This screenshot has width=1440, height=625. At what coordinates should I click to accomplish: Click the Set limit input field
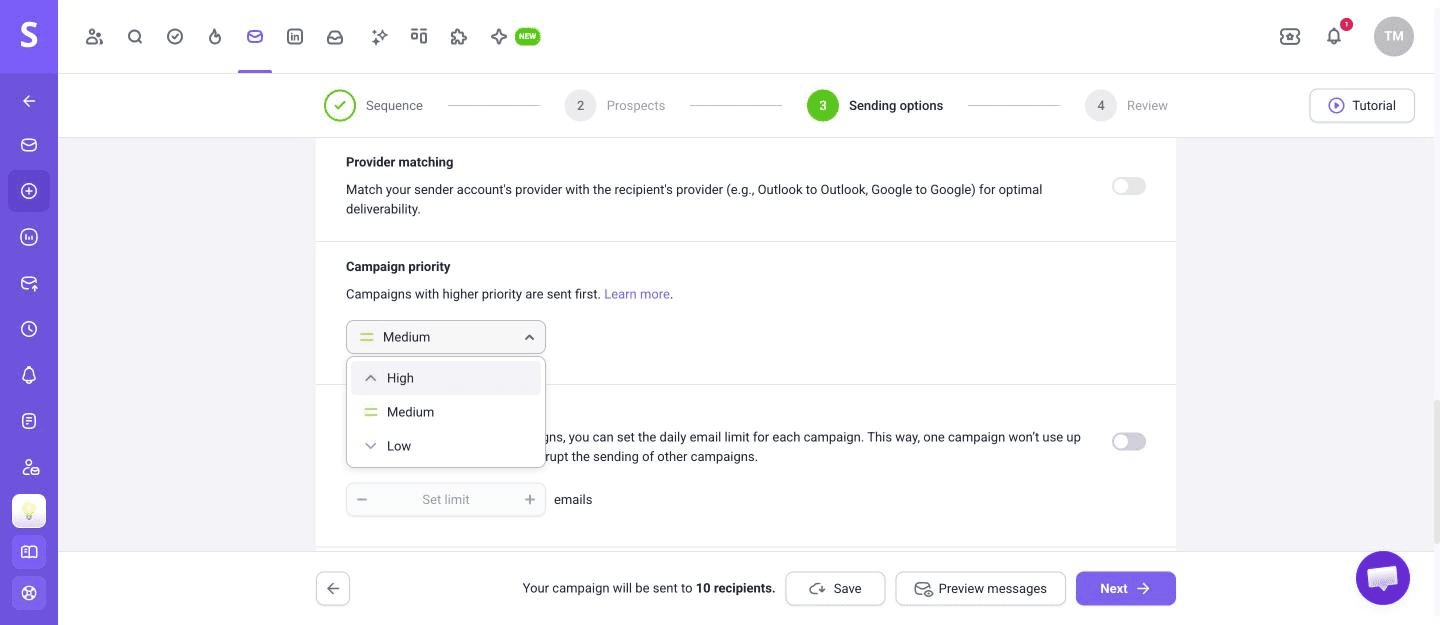tap(446, 500)
